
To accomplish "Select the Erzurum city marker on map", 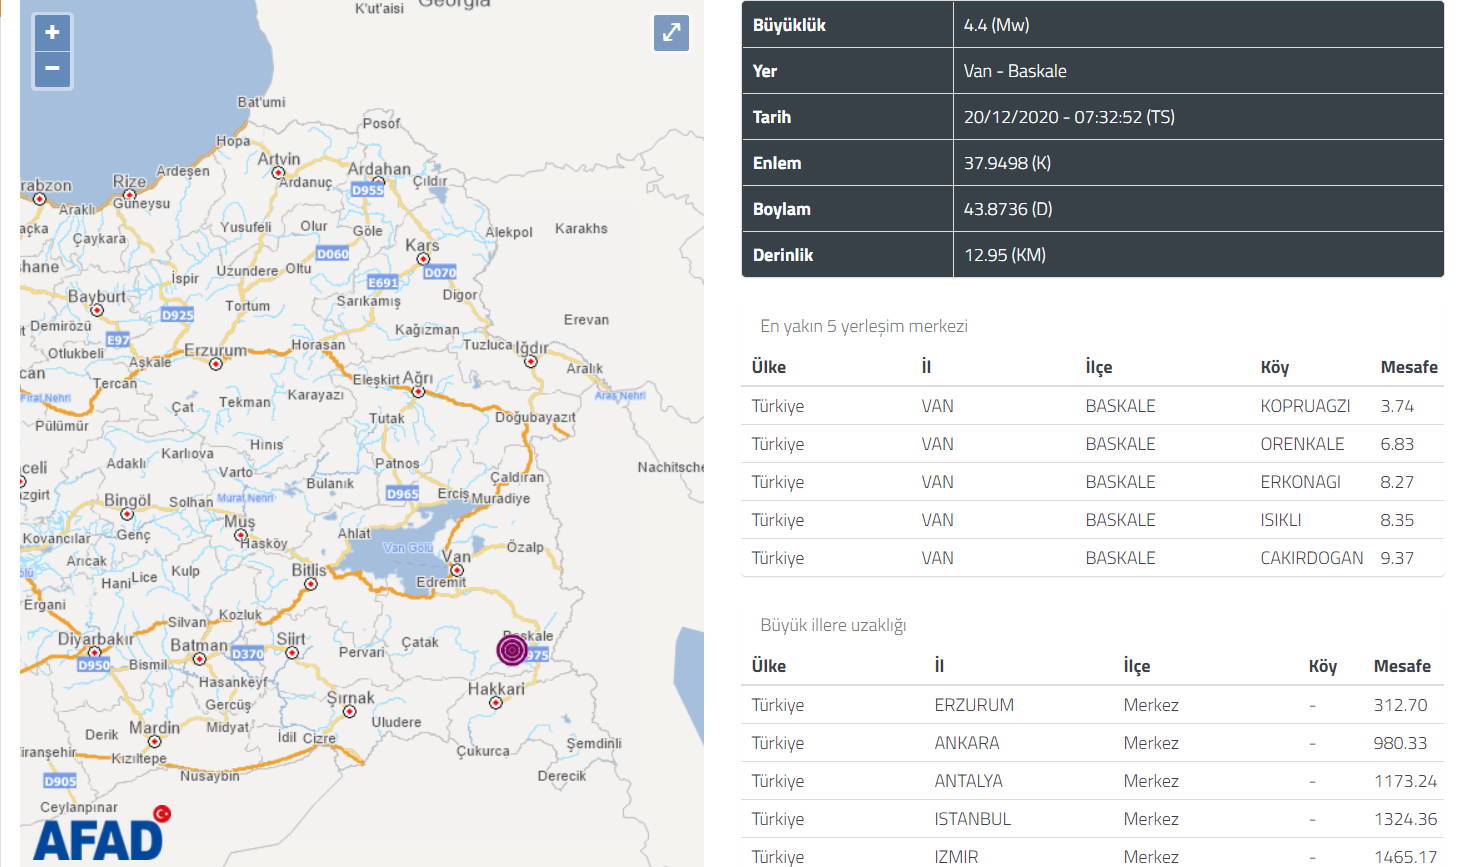I will click(216, 364).
